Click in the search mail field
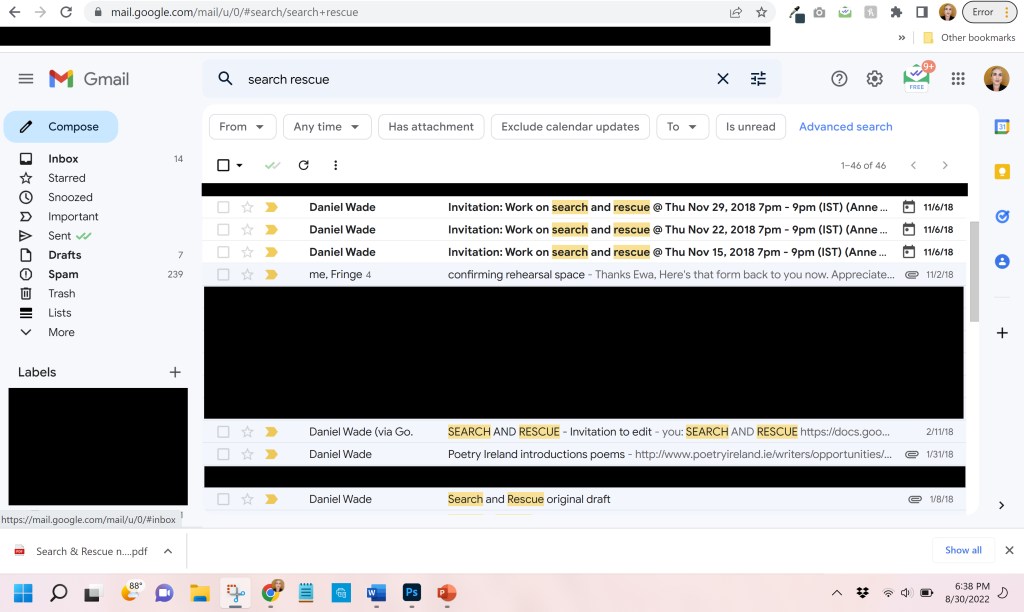The image size is (1024, 612). coord(470,79)
